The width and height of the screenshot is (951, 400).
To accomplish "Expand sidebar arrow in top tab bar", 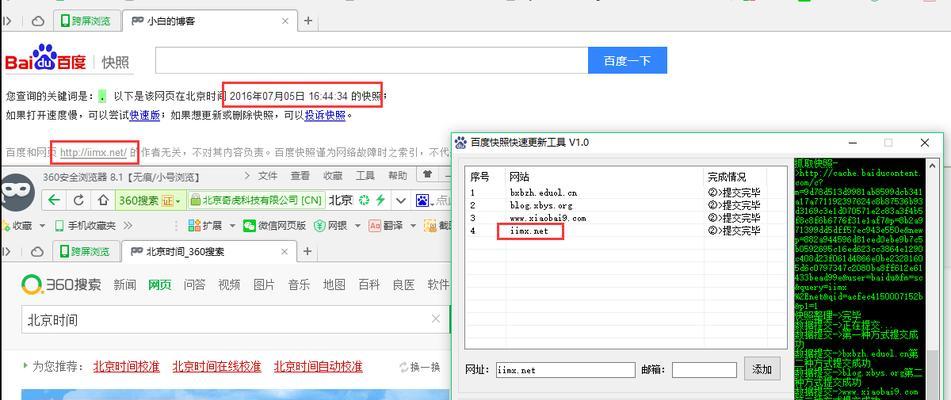I will 7,21.
